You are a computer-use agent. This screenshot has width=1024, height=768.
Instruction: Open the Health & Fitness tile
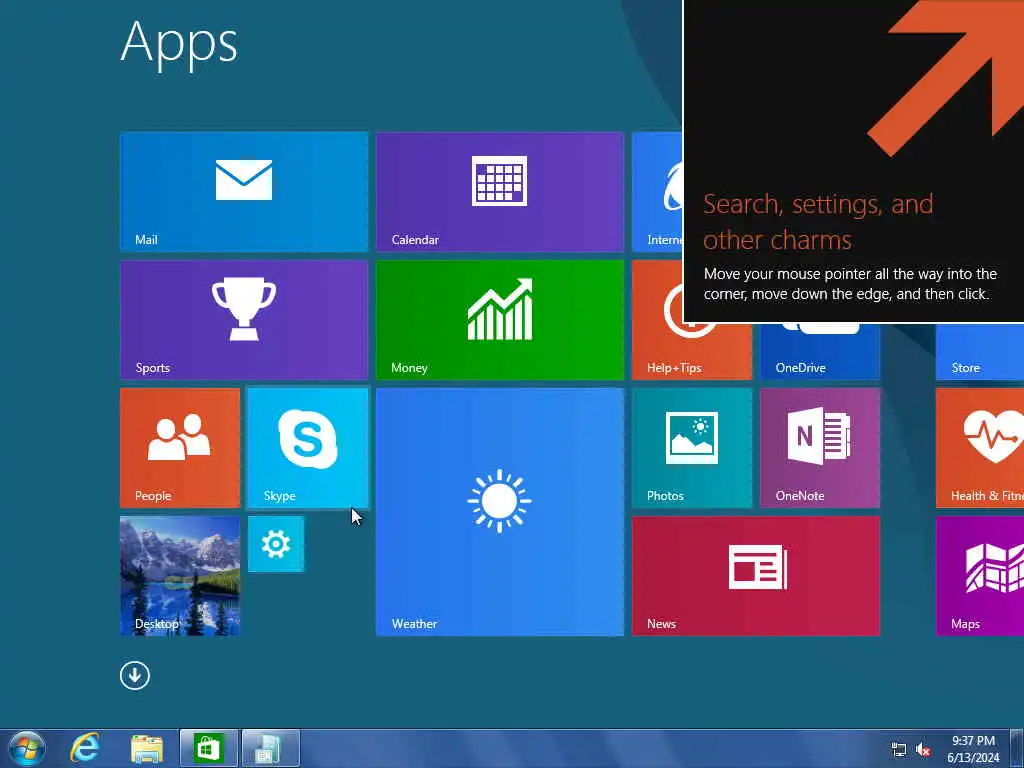[980, 447]
